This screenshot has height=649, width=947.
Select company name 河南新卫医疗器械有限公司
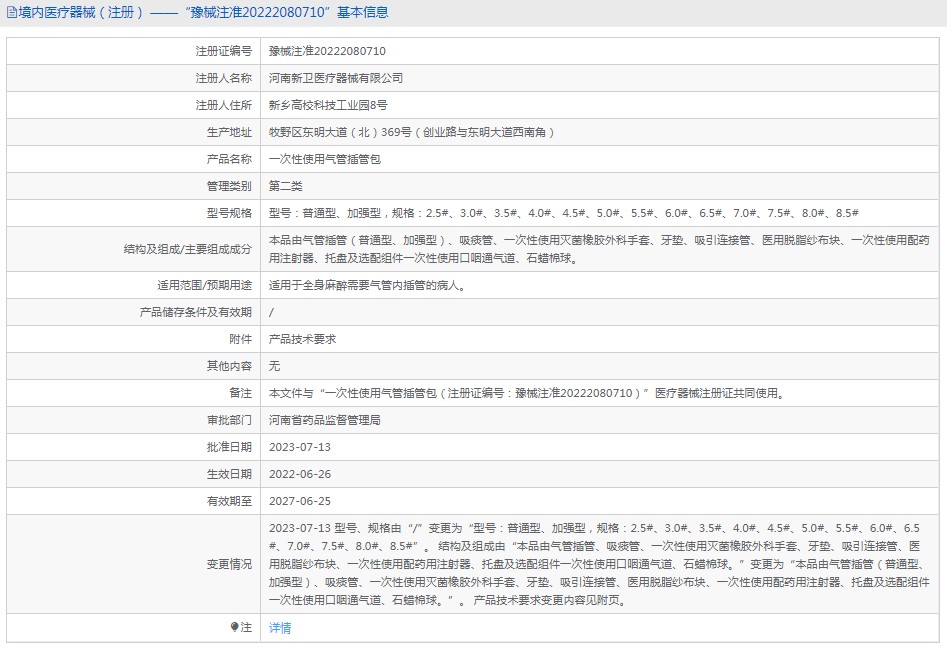click(x=336, y=78)
